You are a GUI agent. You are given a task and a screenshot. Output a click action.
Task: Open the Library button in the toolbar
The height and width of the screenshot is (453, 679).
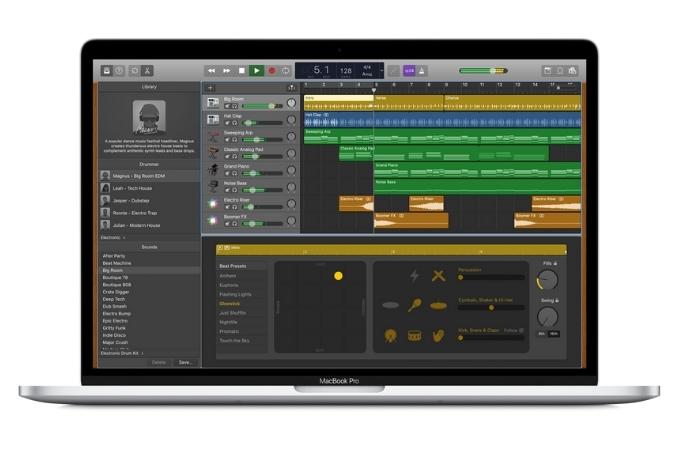pyautogui.click(x=107, y=71)
